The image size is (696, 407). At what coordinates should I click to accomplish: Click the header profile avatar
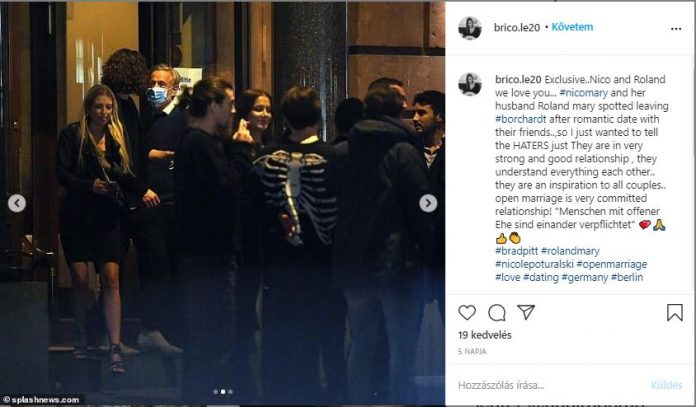(x=470, y=28)
